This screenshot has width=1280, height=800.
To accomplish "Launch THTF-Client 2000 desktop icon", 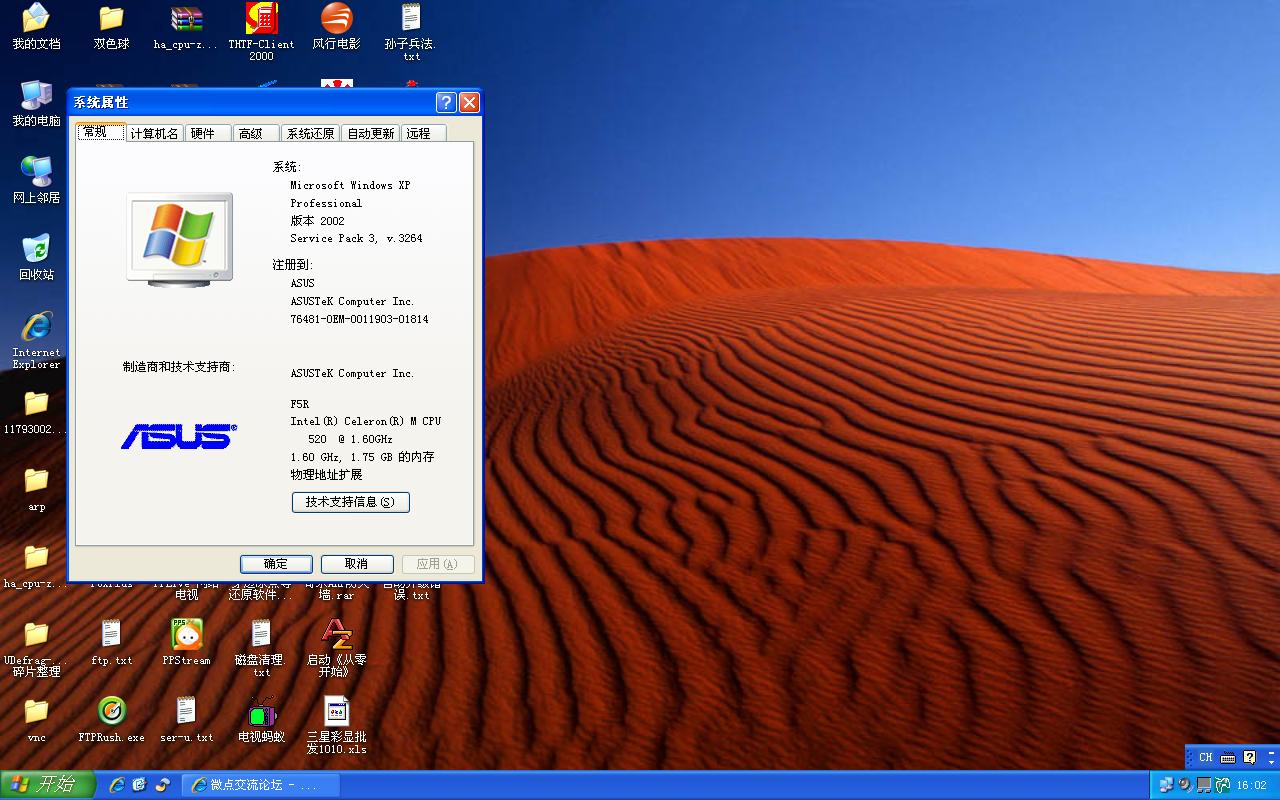I will pyautogui.click(x=261, y=32).
